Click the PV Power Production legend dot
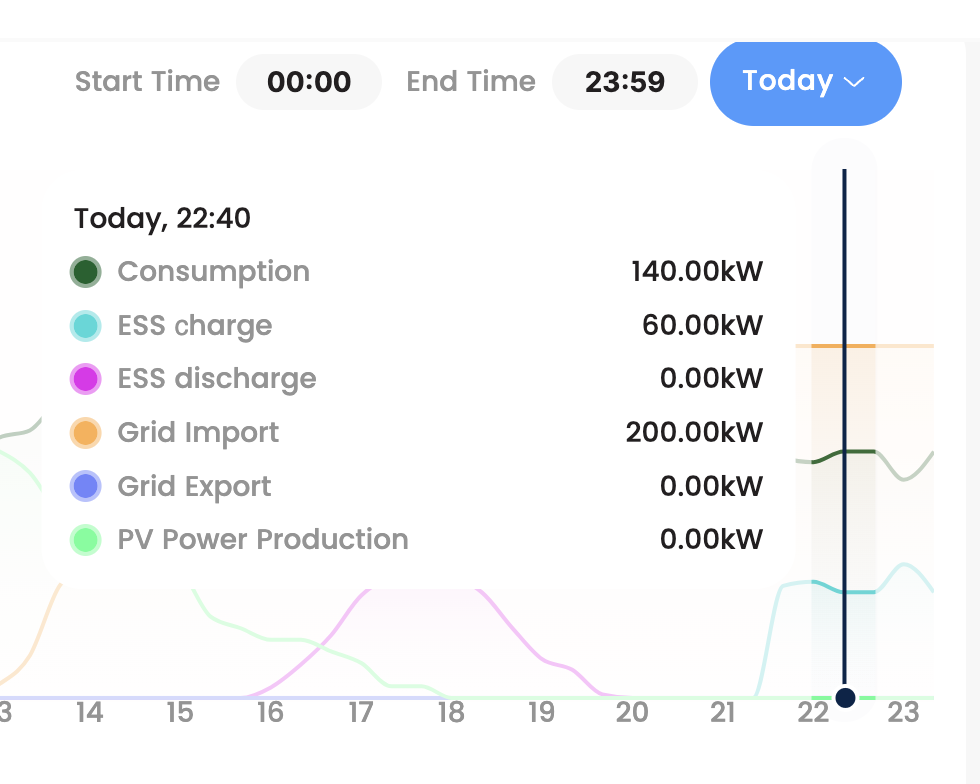The height and width of the screenshot is (784, 980). [x=85, y=539]
